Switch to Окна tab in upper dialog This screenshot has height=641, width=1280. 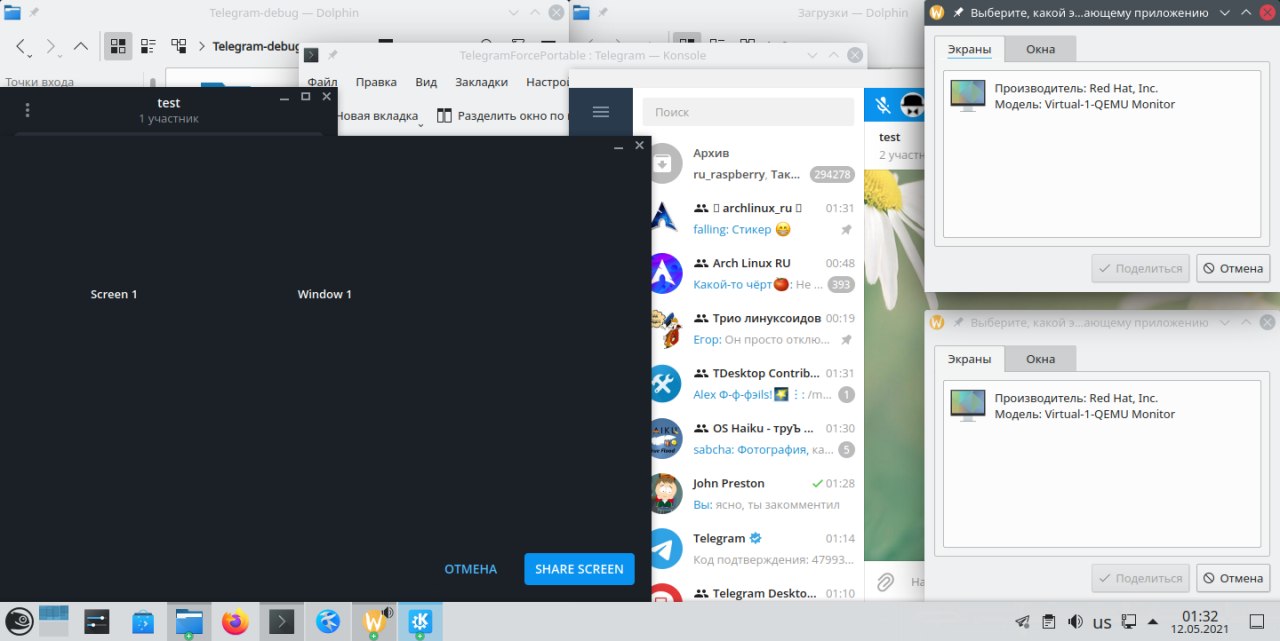(x=1040, y=49)
